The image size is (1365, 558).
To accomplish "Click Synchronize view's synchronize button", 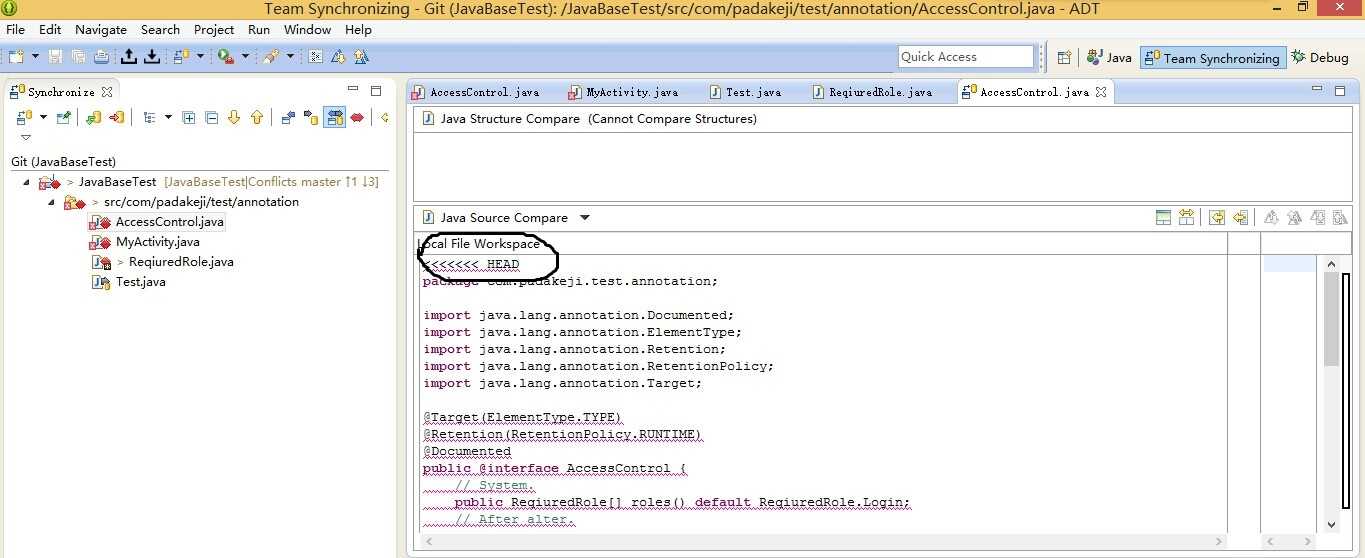I will click(23, 117).
